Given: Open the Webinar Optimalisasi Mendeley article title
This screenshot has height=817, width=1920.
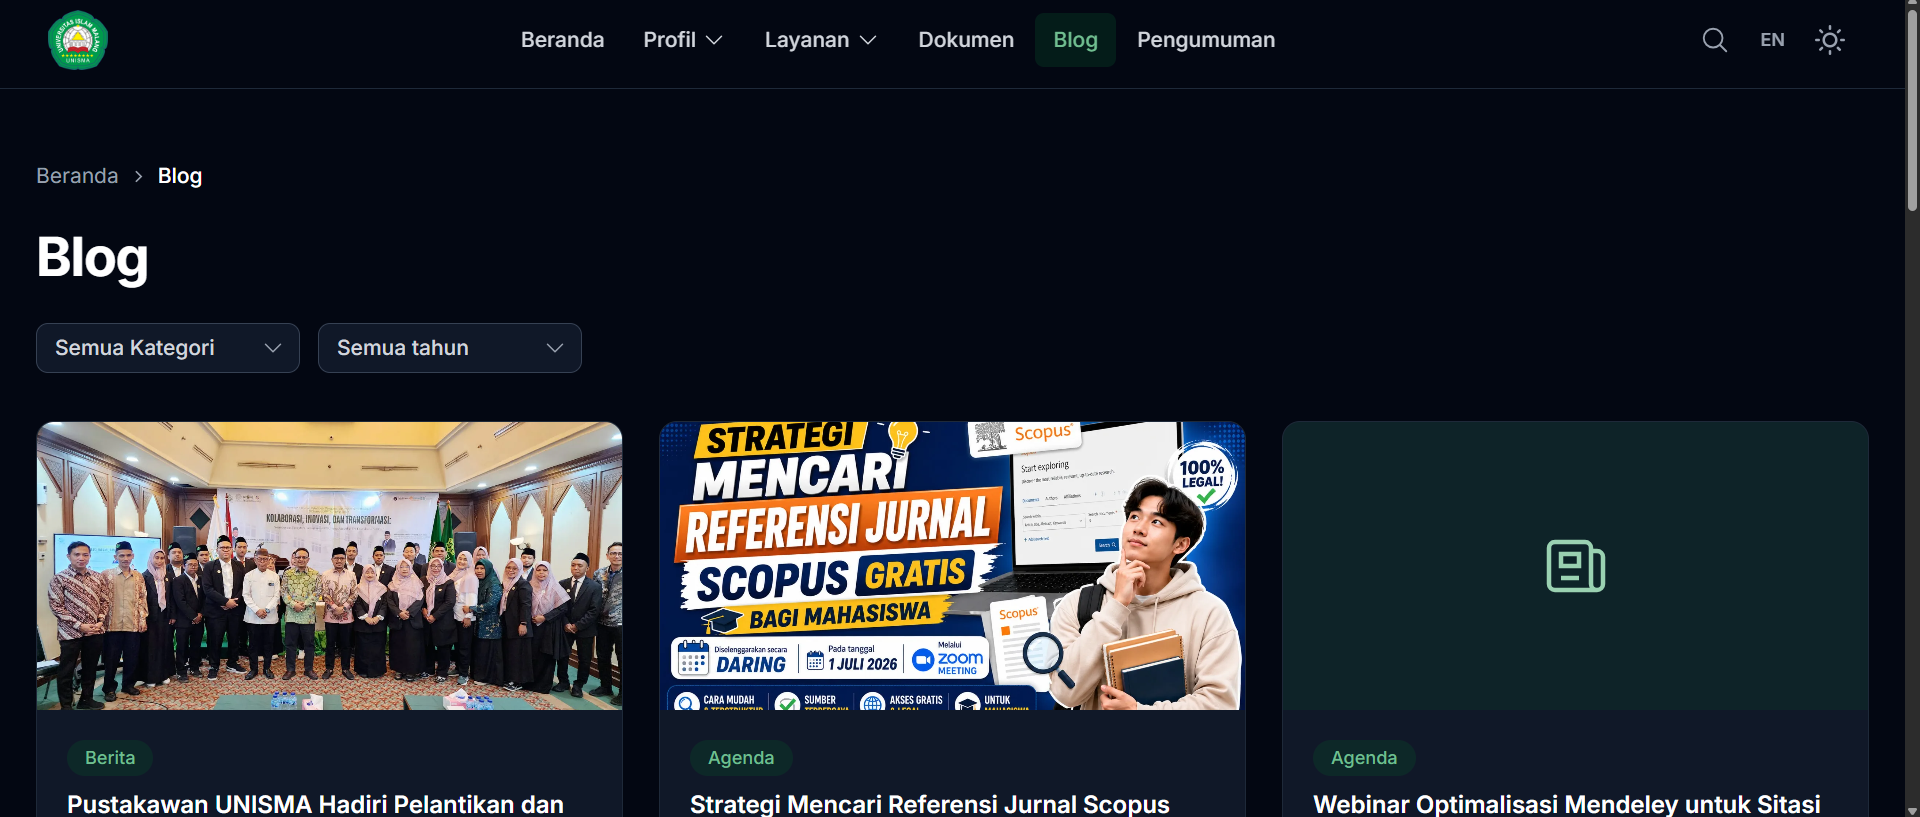Looking at the screenshot, I should click(1567, 804).
